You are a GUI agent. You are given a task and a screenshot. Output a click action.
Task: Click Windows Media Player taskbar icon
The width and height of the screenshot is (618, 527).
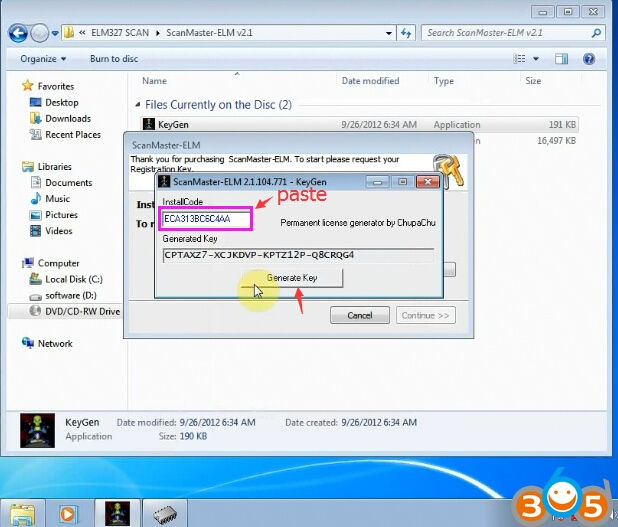(x=68, y=514)
